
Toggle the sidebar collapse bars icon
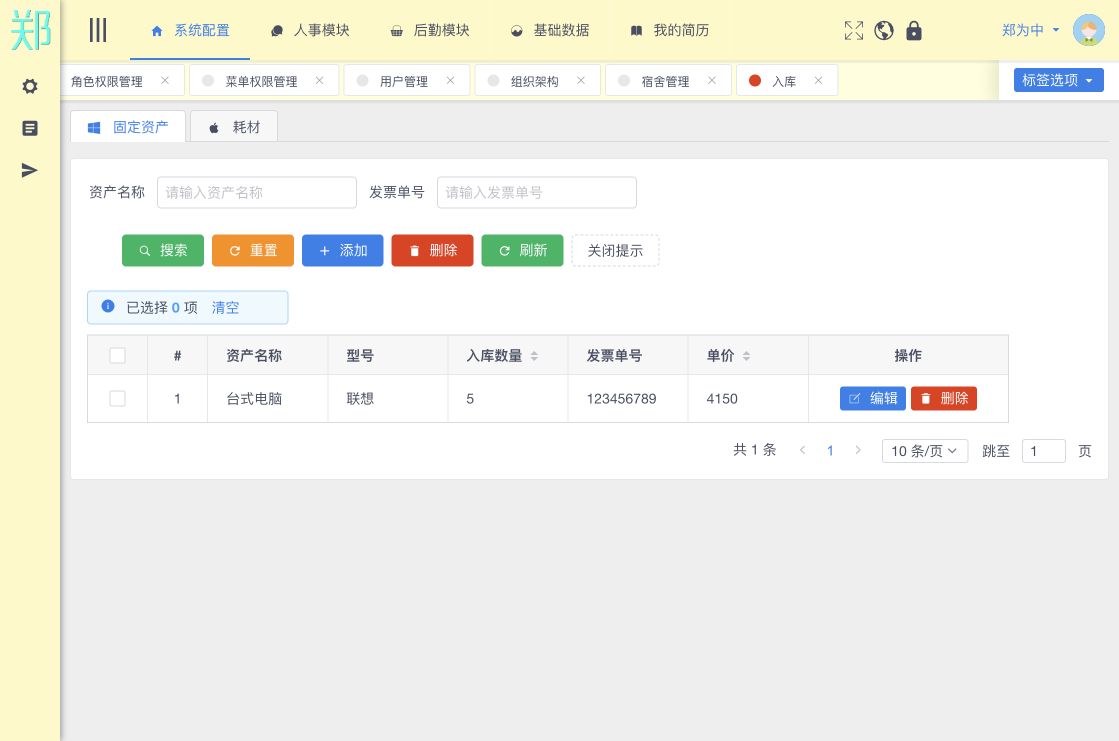tap(98, 30)
